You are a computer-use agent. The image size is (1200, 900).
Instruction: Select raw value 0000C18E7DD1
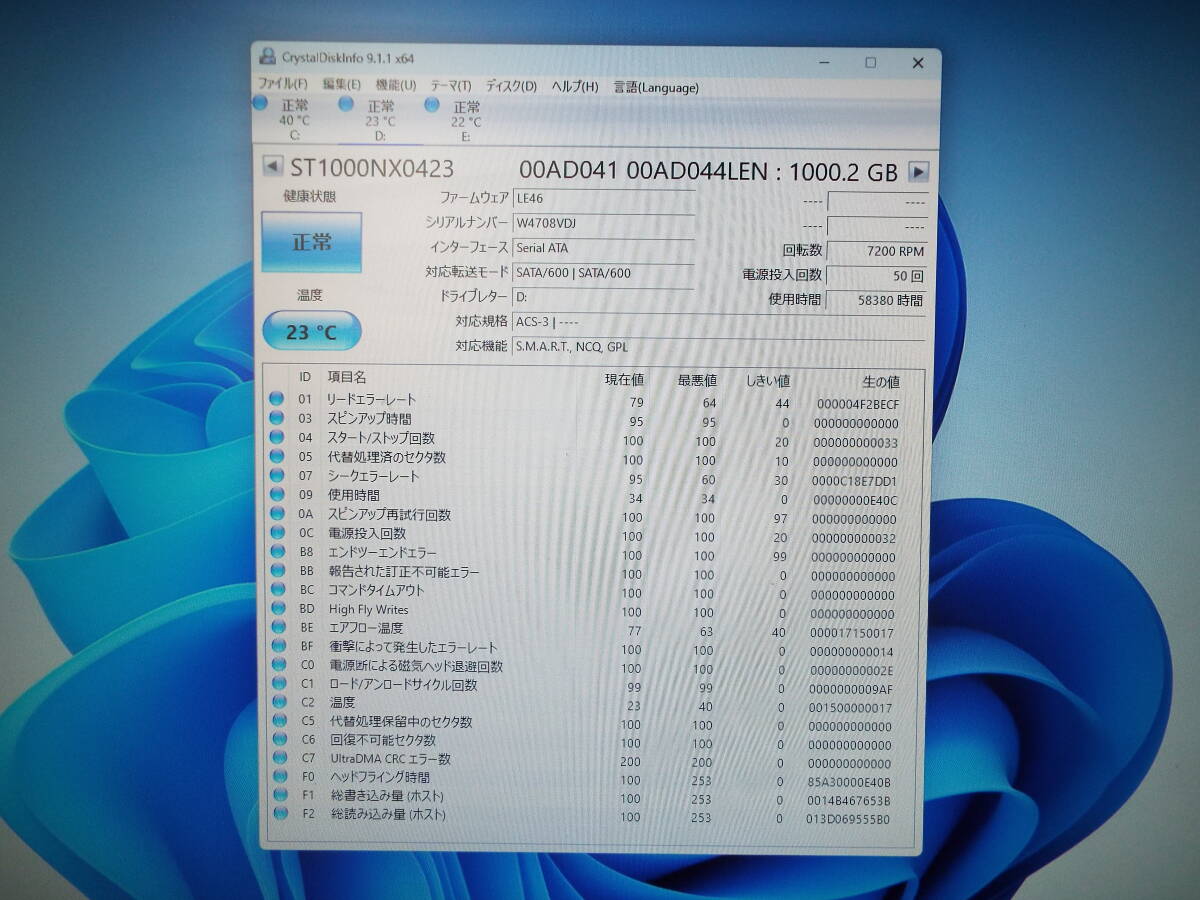(856, 481)
